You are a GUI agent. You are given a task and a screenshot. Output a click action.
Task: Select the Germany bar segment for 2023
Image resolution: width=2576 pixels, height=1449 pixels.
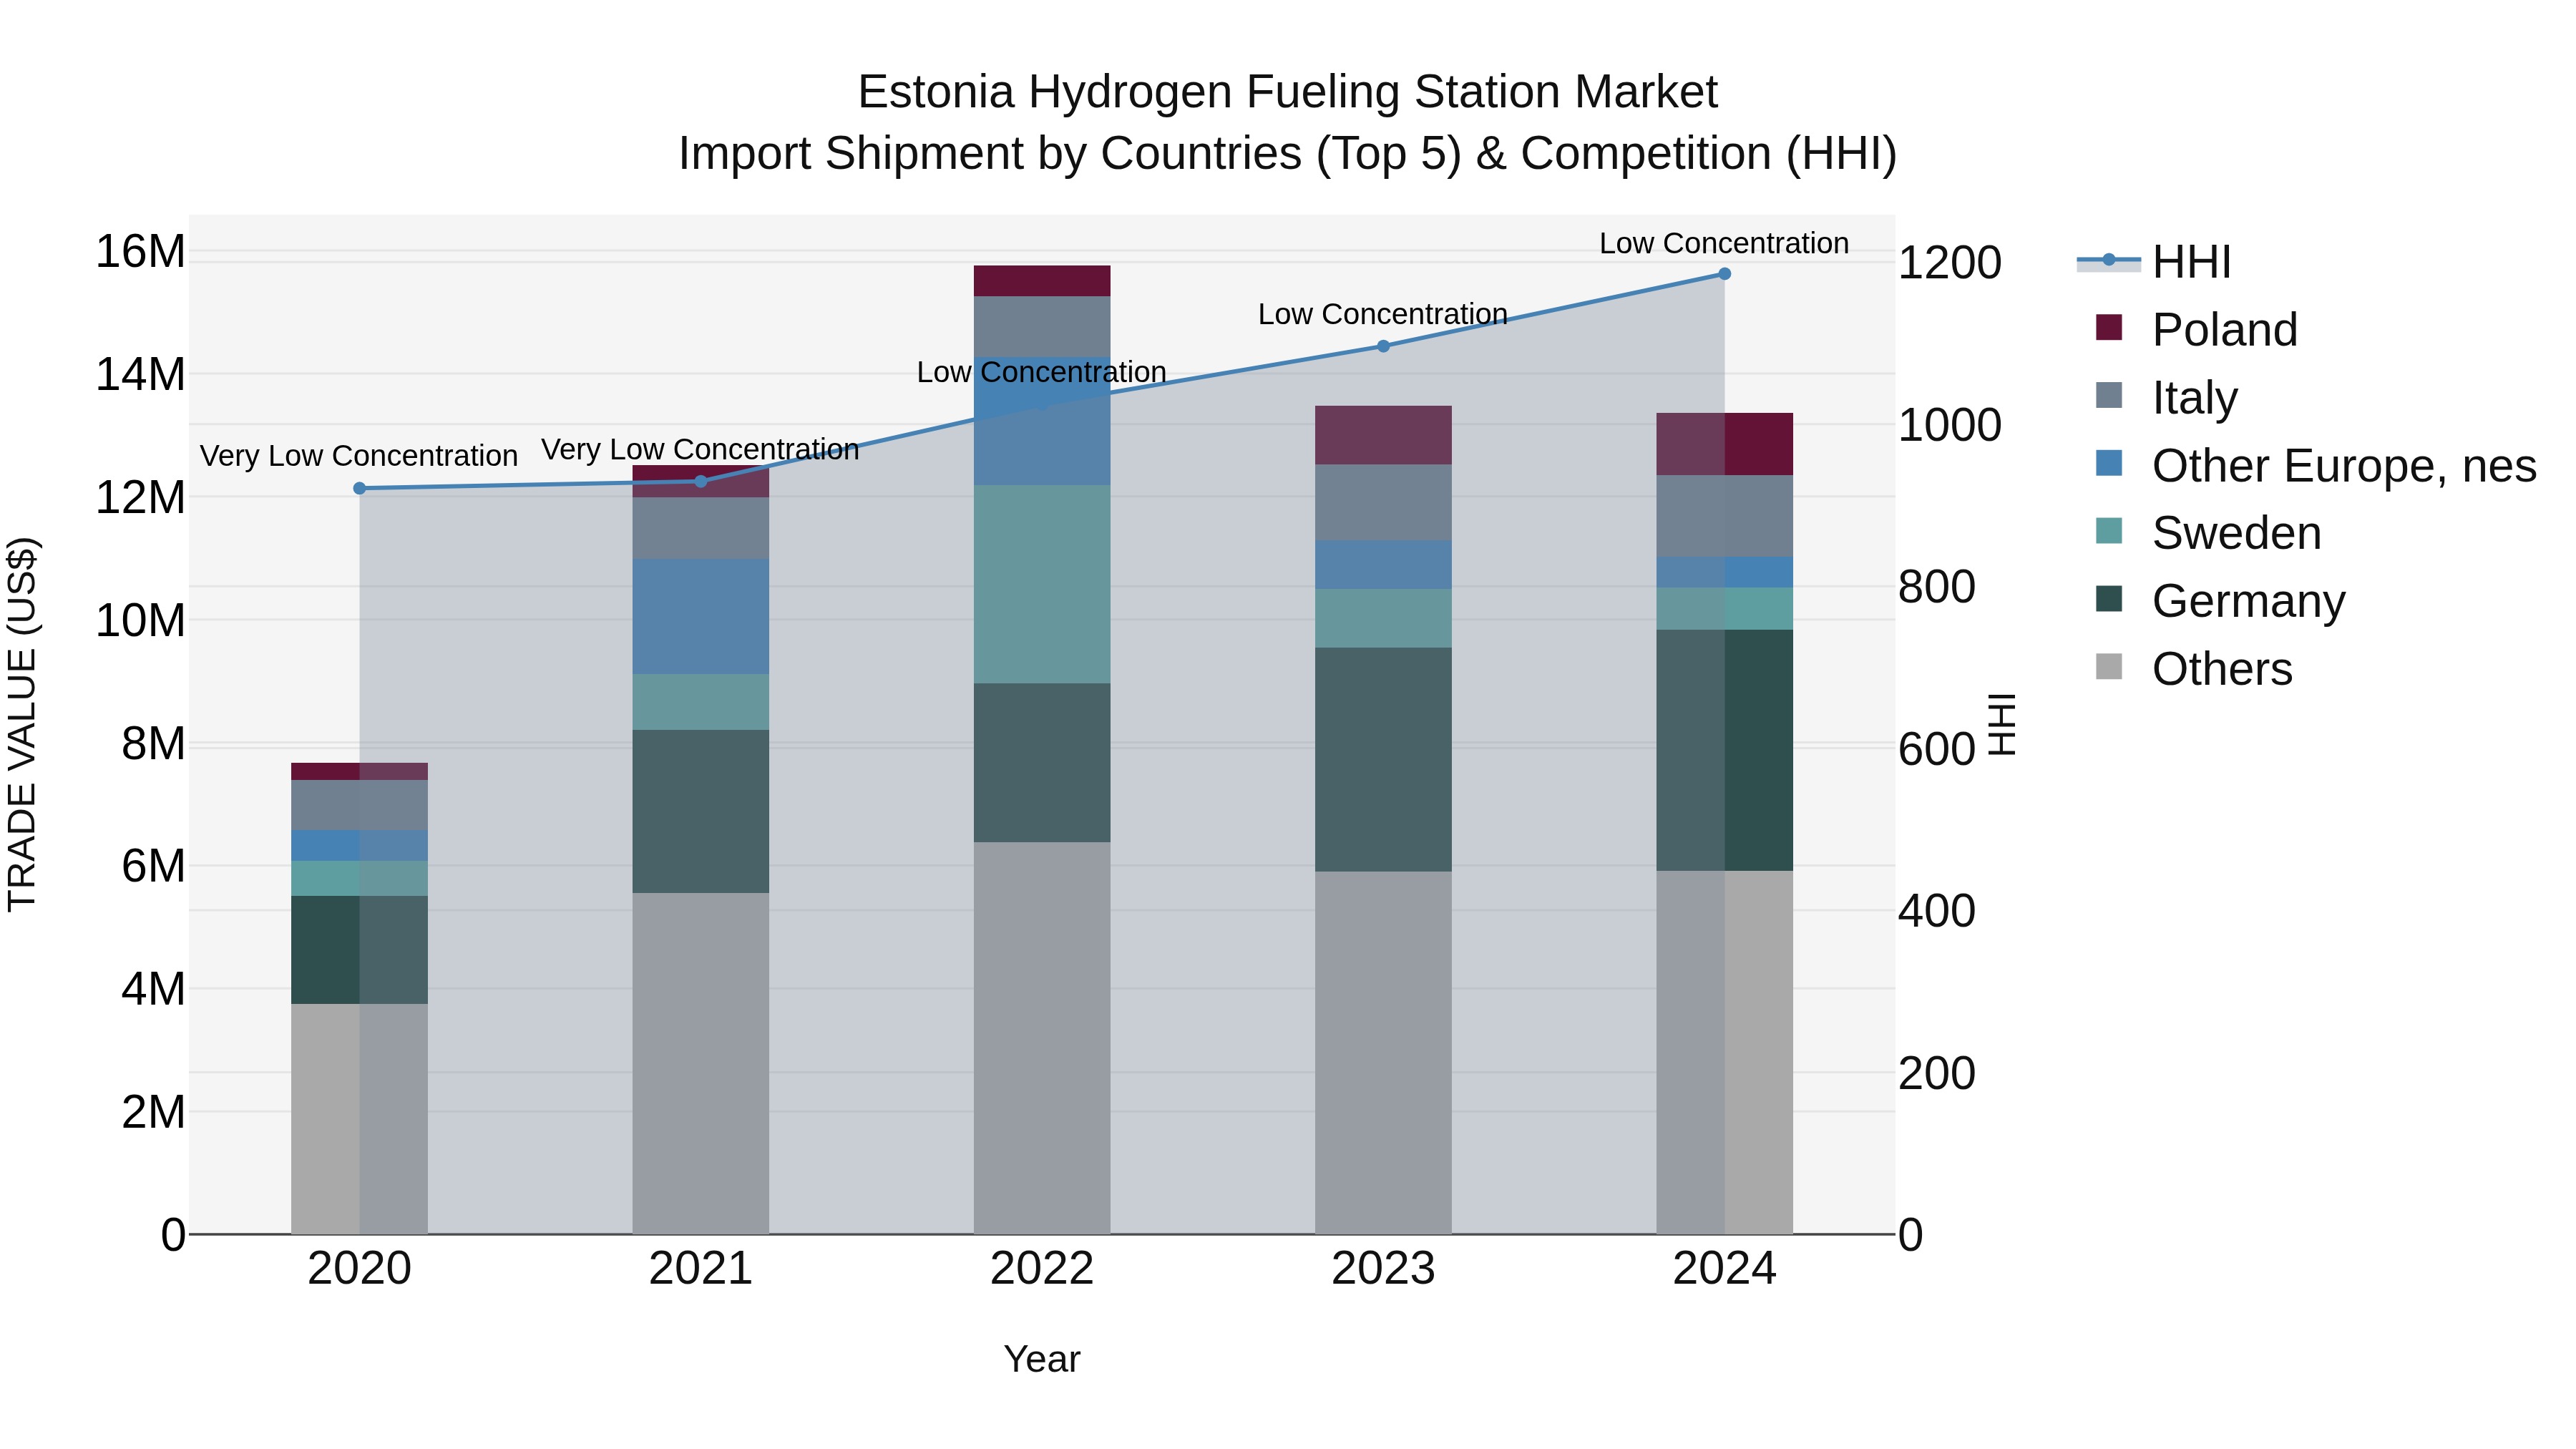(1383, 759)
